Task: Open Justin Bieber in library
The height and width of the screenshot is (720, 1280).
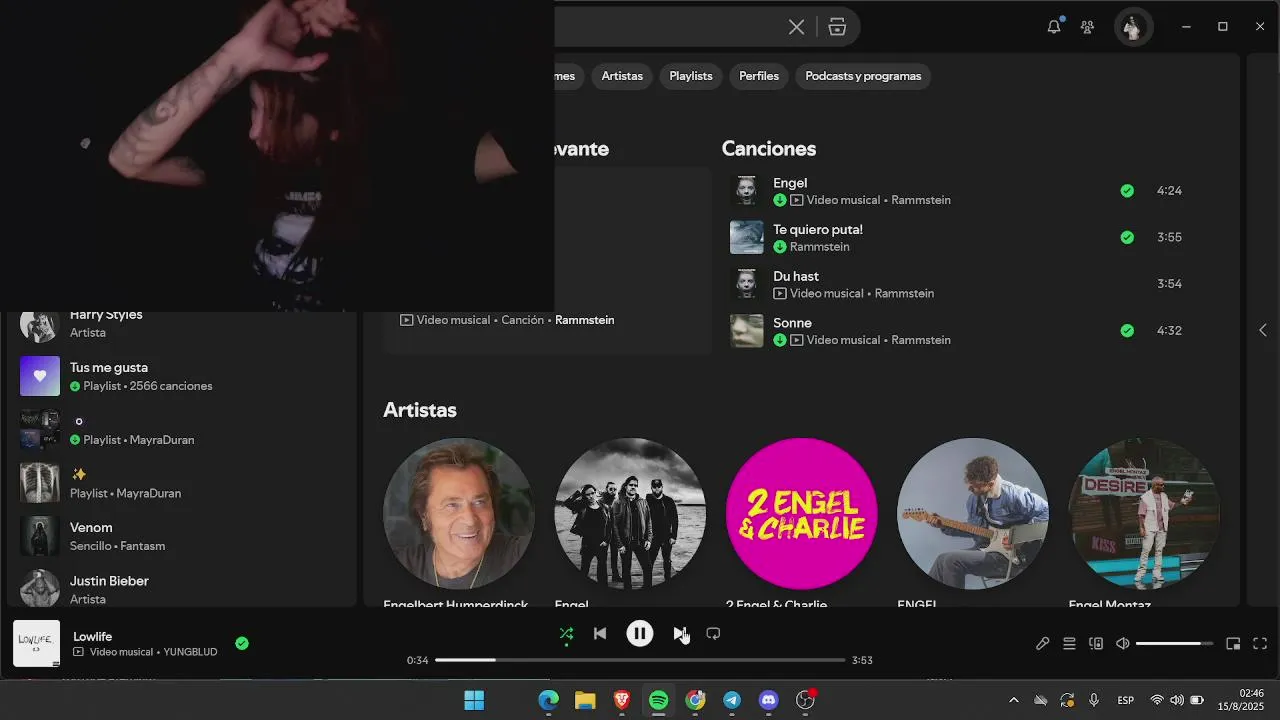Action: [182, 589]
